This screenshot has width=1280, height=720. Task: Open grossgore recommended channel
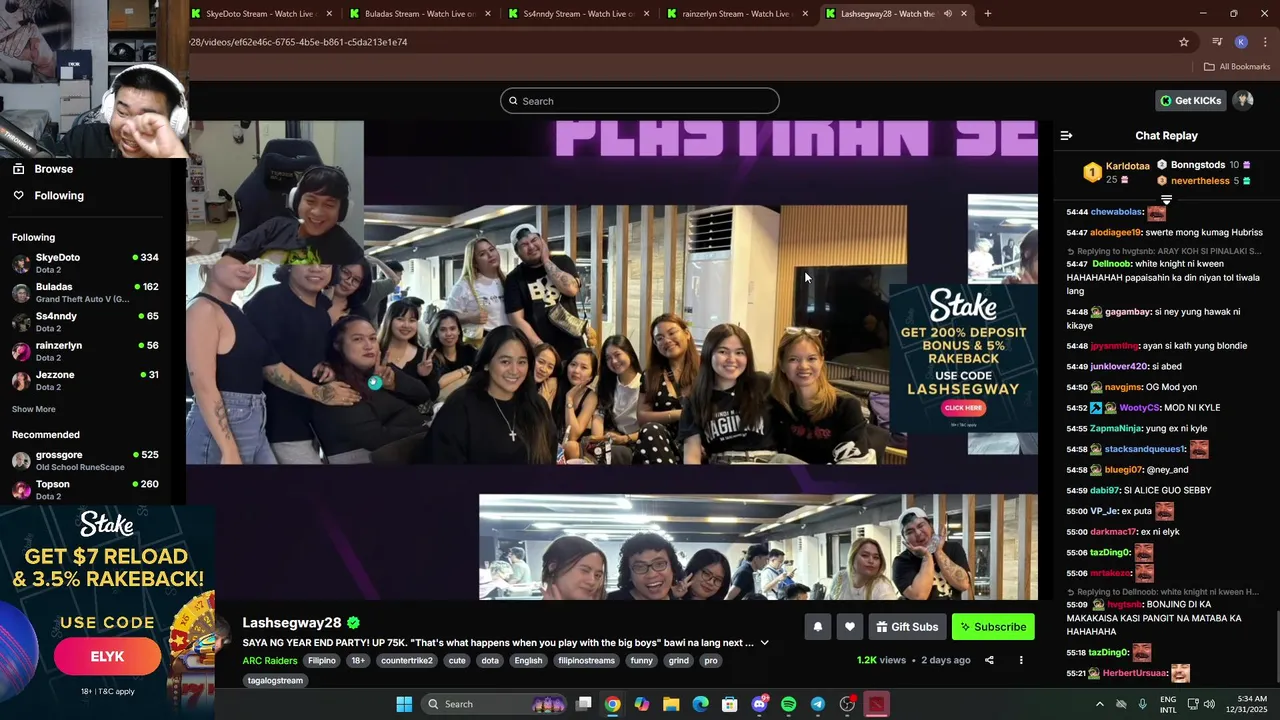[x=85, y=461]
